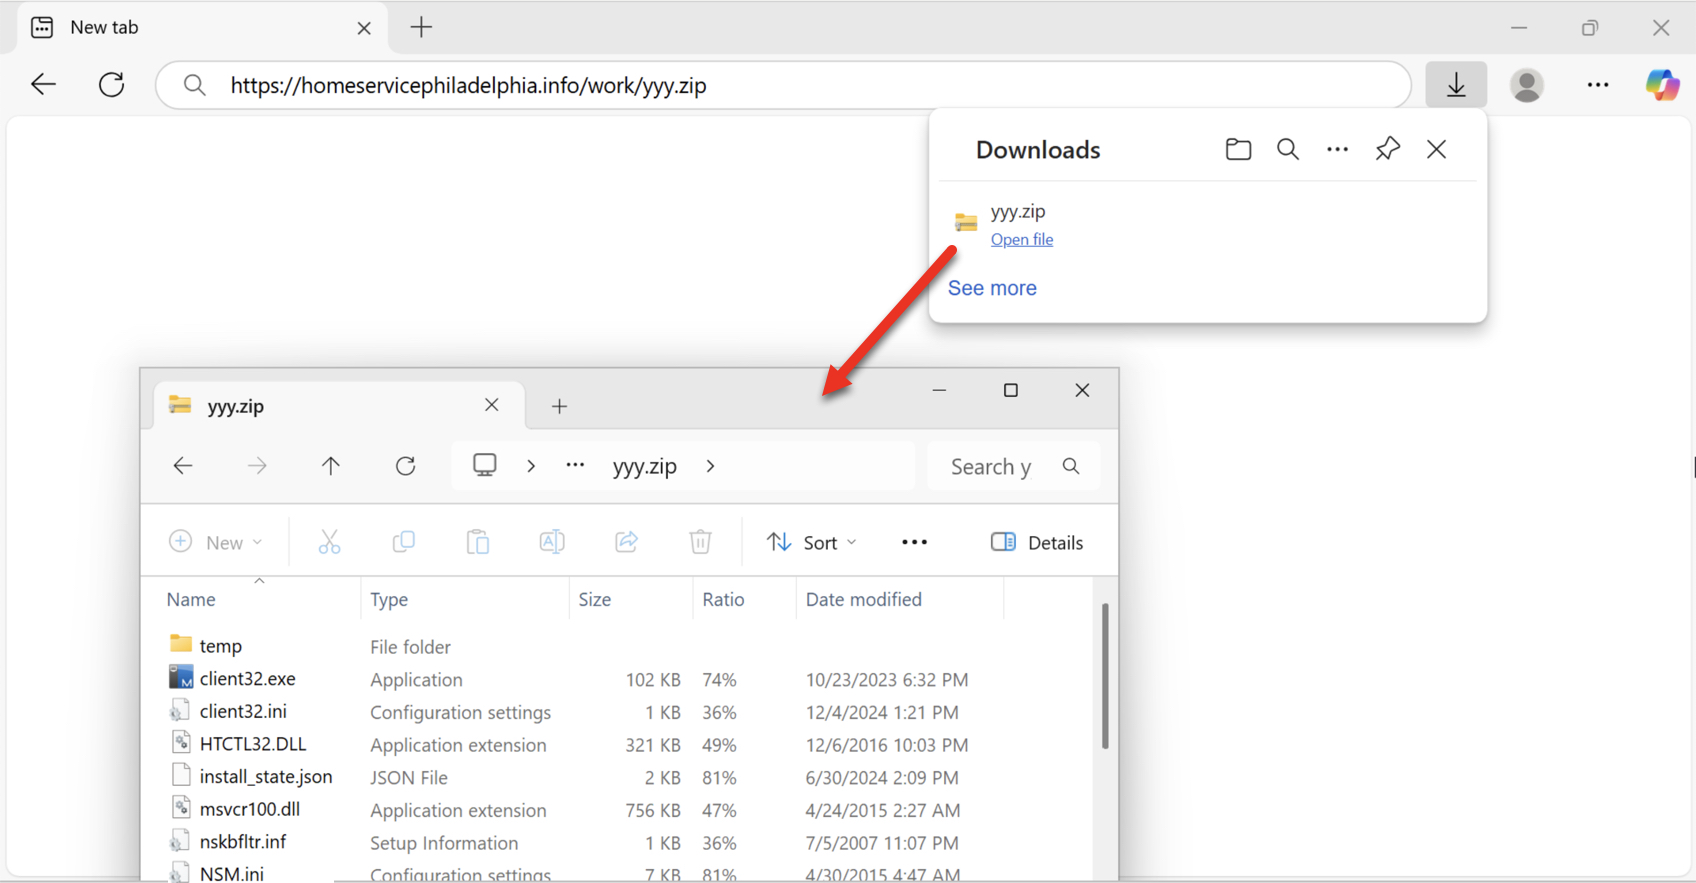The width and height of the screenshot is (1696, 883).
Task: Click the Cut scissors icon
Action: coord(329,542)
